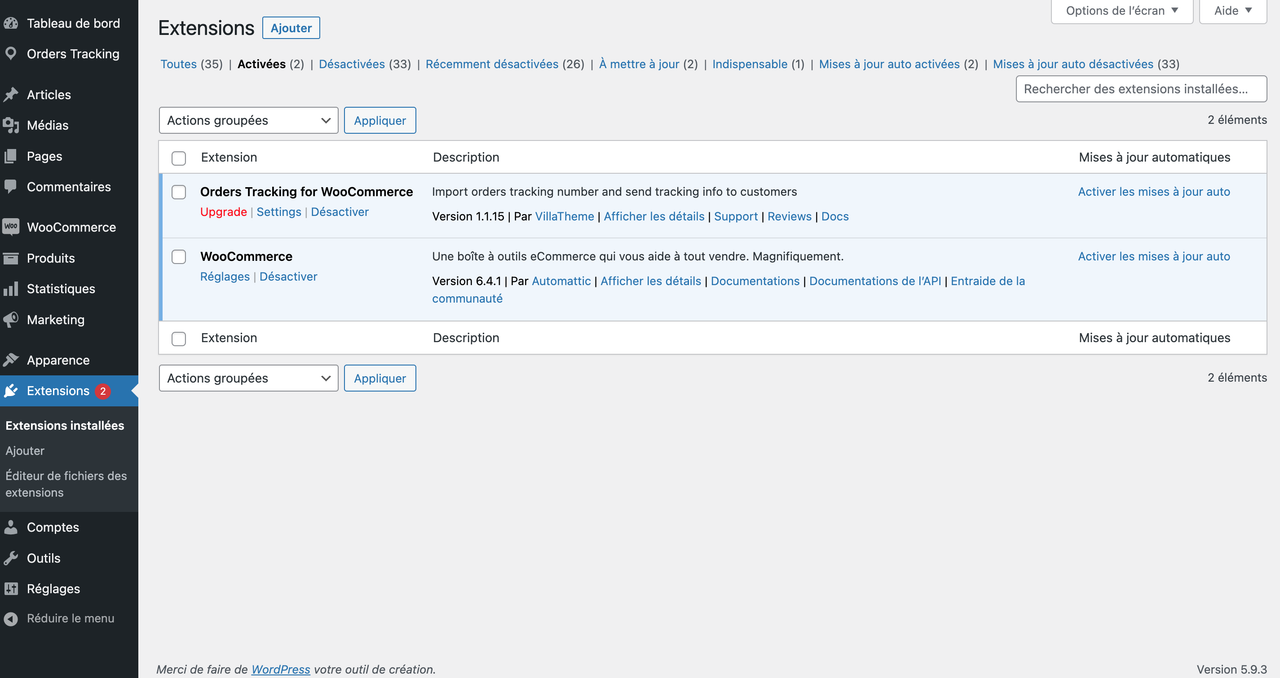Click the Statistiques bar chart icon
1280x678 pixels.
pyautogui.click(x=11, y=289)
